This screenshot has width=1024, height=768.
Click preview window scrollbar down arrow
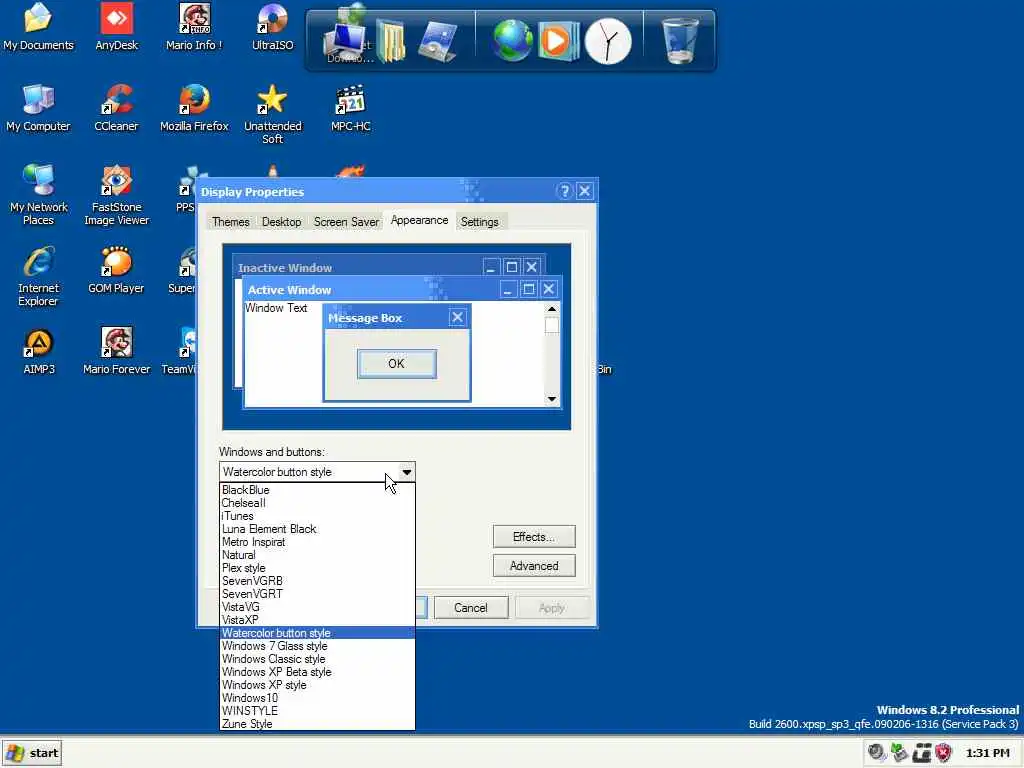tap(552, 399)
